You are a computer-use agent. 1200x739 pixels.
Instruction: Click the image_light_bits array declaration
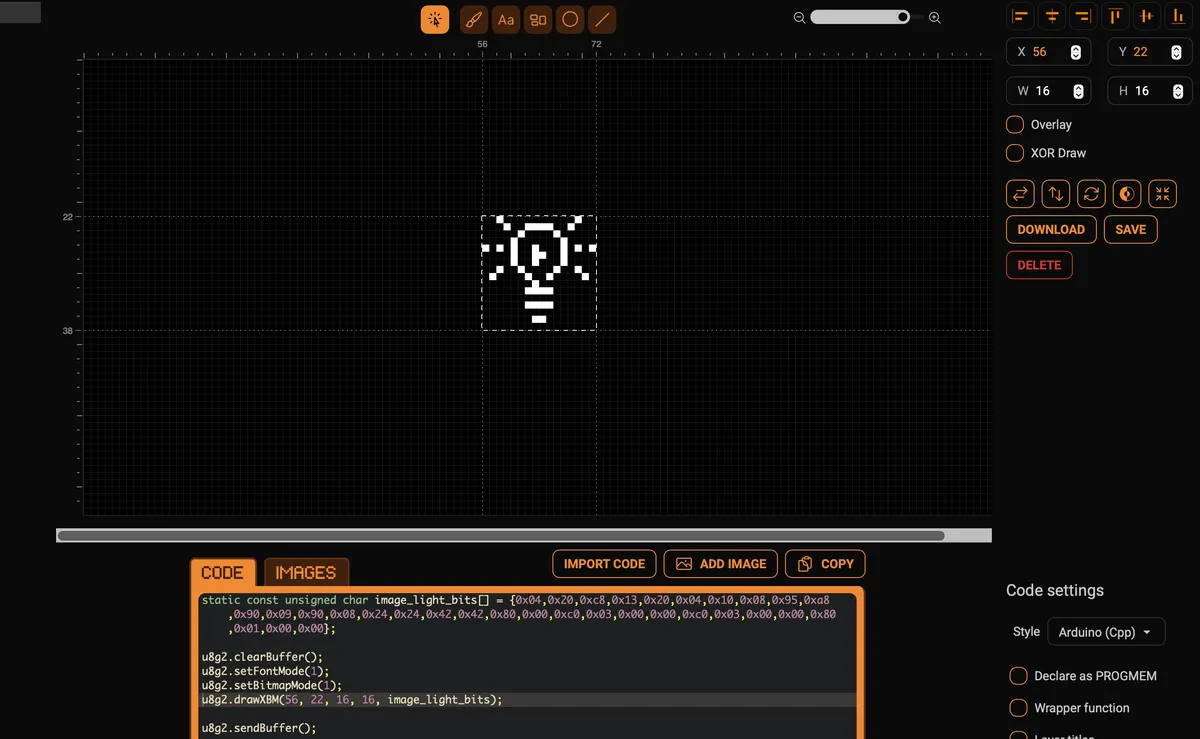pyautogui.click(x=518, y=614)
